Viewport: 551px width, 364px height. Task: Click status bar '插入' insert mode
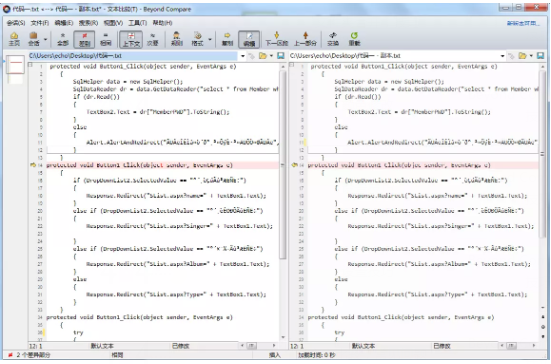click(x=274, y=355)
